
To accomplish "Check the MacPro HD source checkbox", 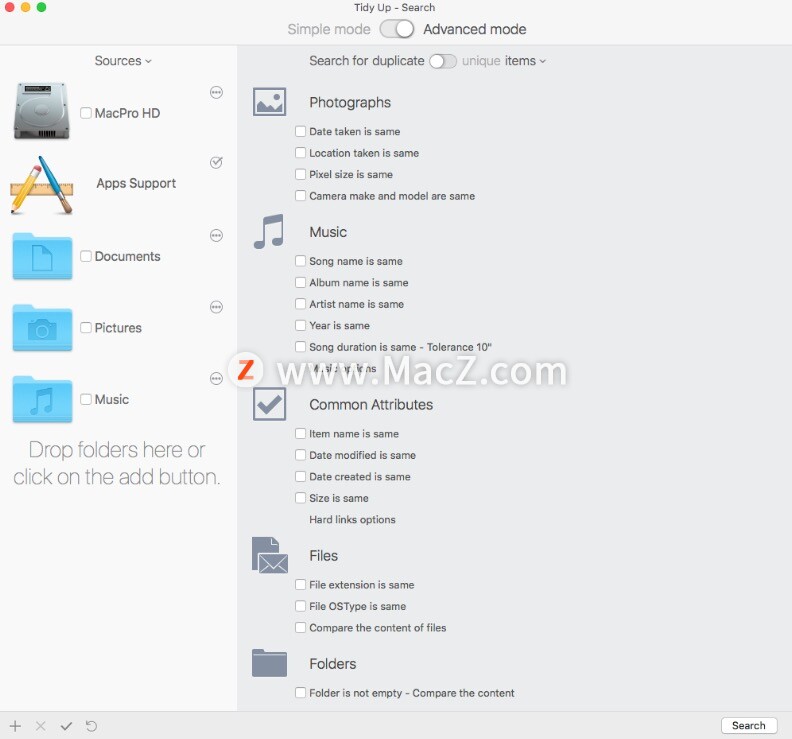I will click(86, 113).
